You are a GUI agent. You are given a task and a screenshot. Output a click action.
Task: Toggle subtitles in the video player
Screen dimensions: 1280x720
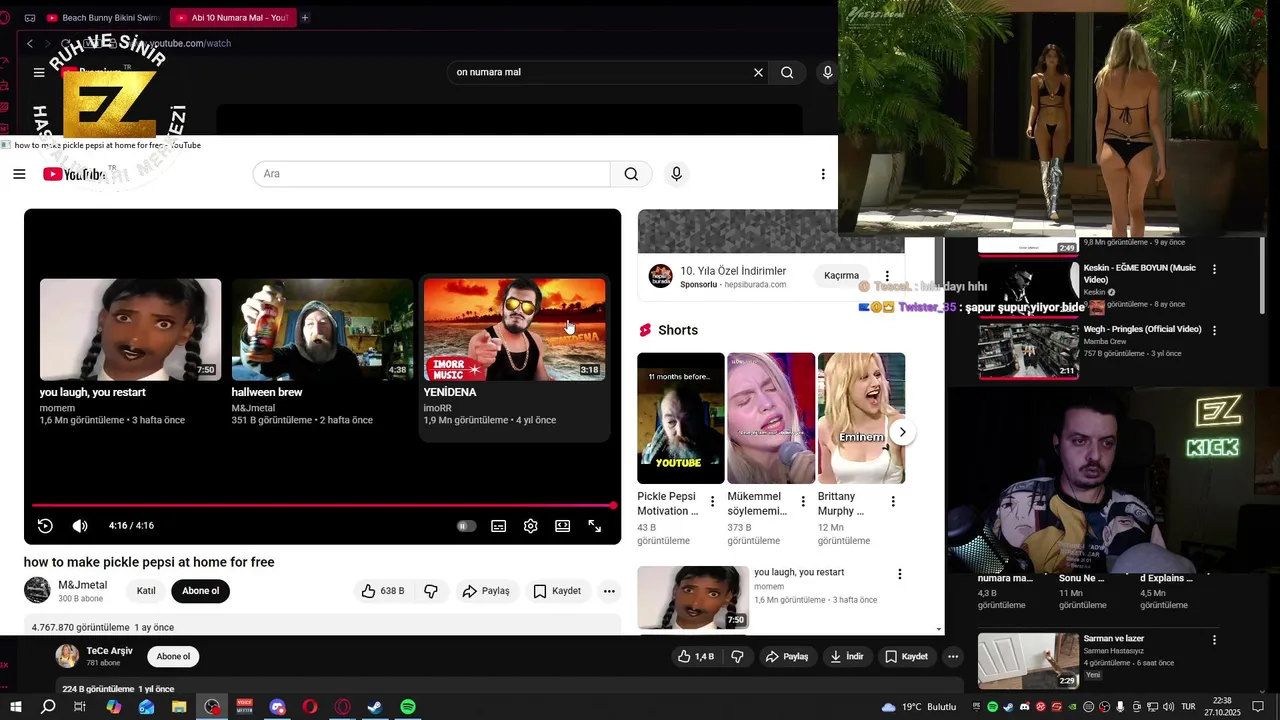(x=499, y=526)
